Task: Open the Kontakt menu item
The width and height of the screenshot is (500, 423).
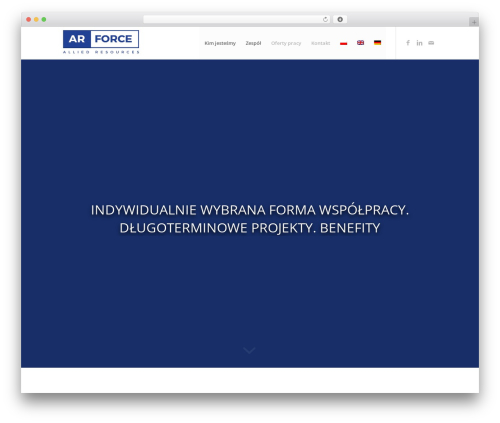Action: tap(320, 43)
